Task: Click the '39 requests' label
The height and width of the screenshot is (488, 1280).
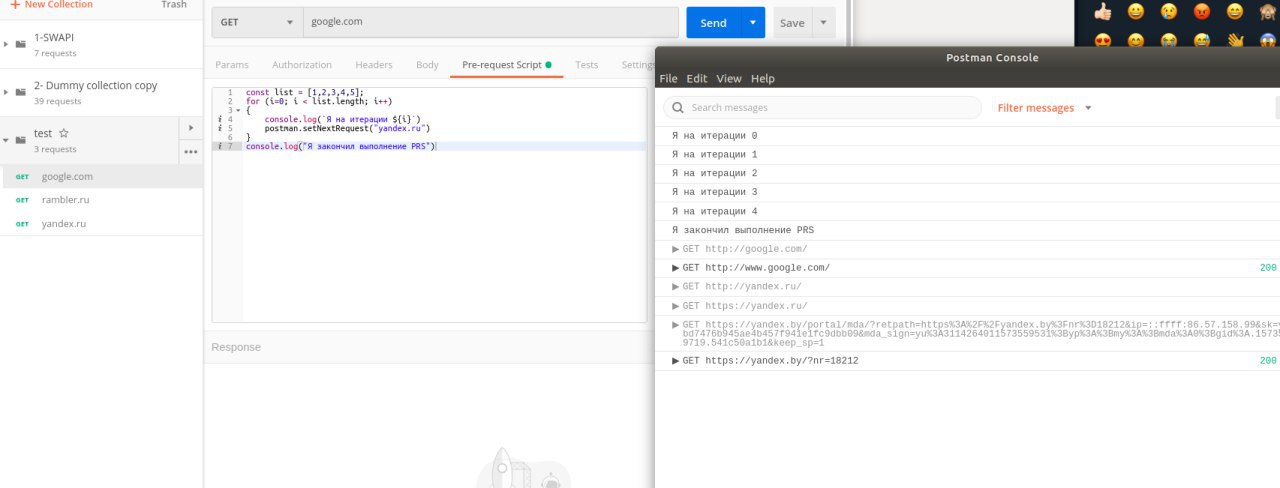Action: coord(58,101)
